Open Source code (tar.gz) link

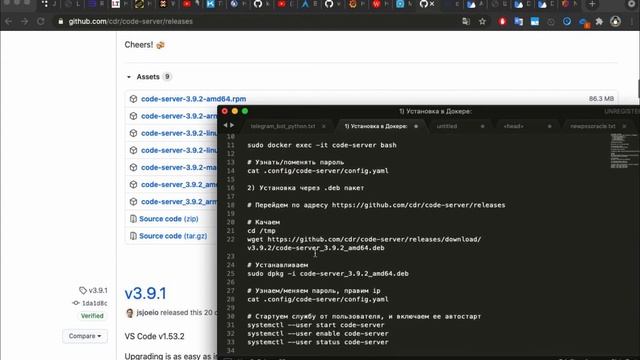(173, 236)
